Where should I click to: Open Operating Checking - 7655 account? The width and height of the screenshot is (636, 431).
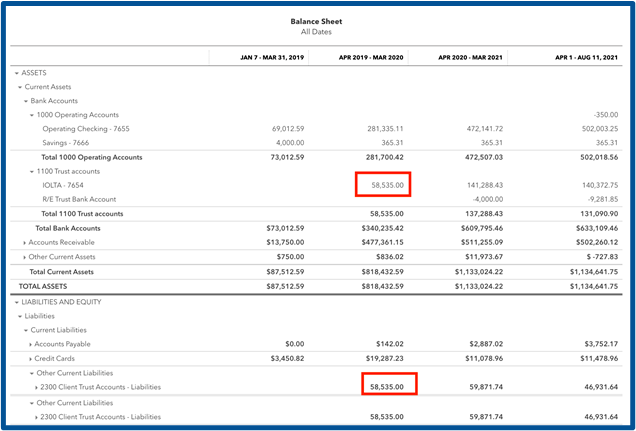pyautogui.click(x=86, y=129)
